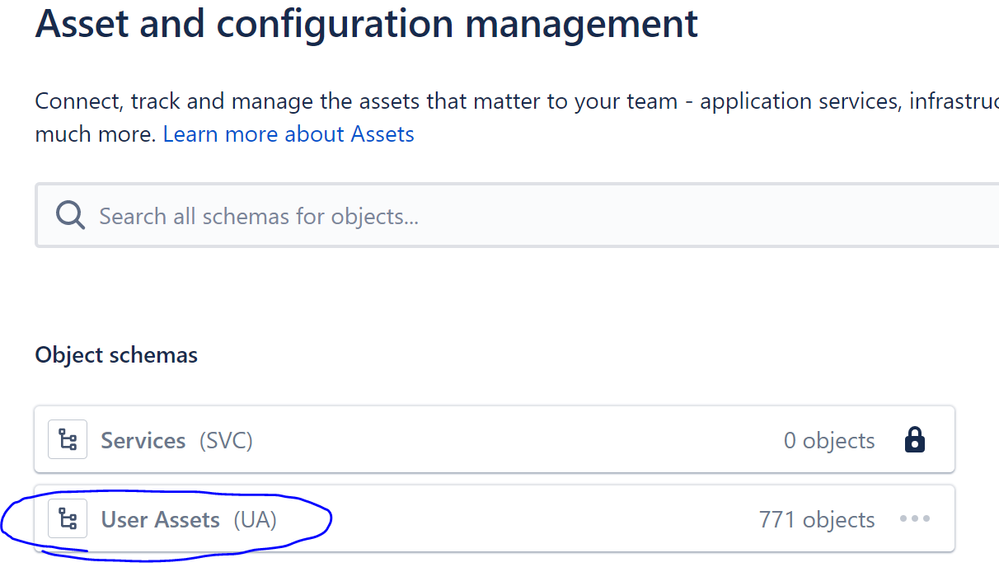Click the words 'much more.' before the link

tap(96, 134)
